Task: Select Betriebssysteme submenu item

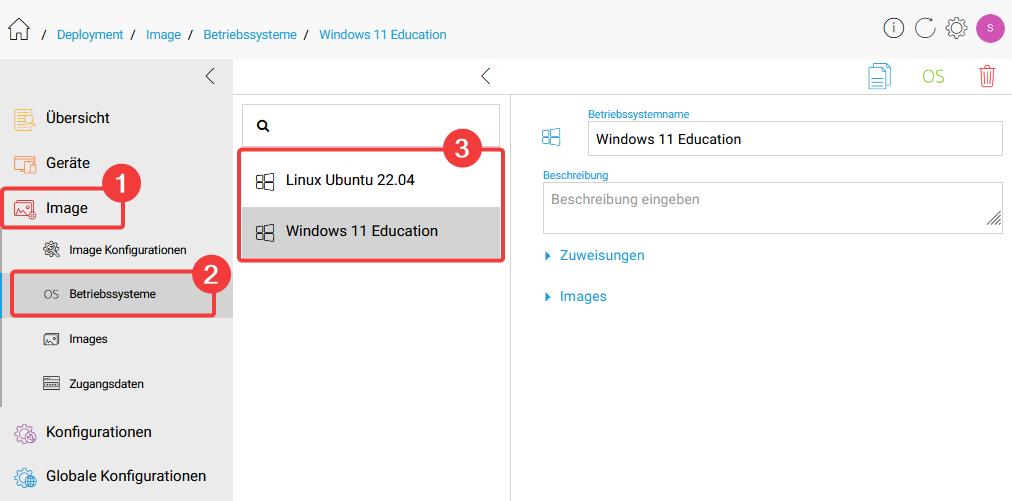Action: coord(112,294)
